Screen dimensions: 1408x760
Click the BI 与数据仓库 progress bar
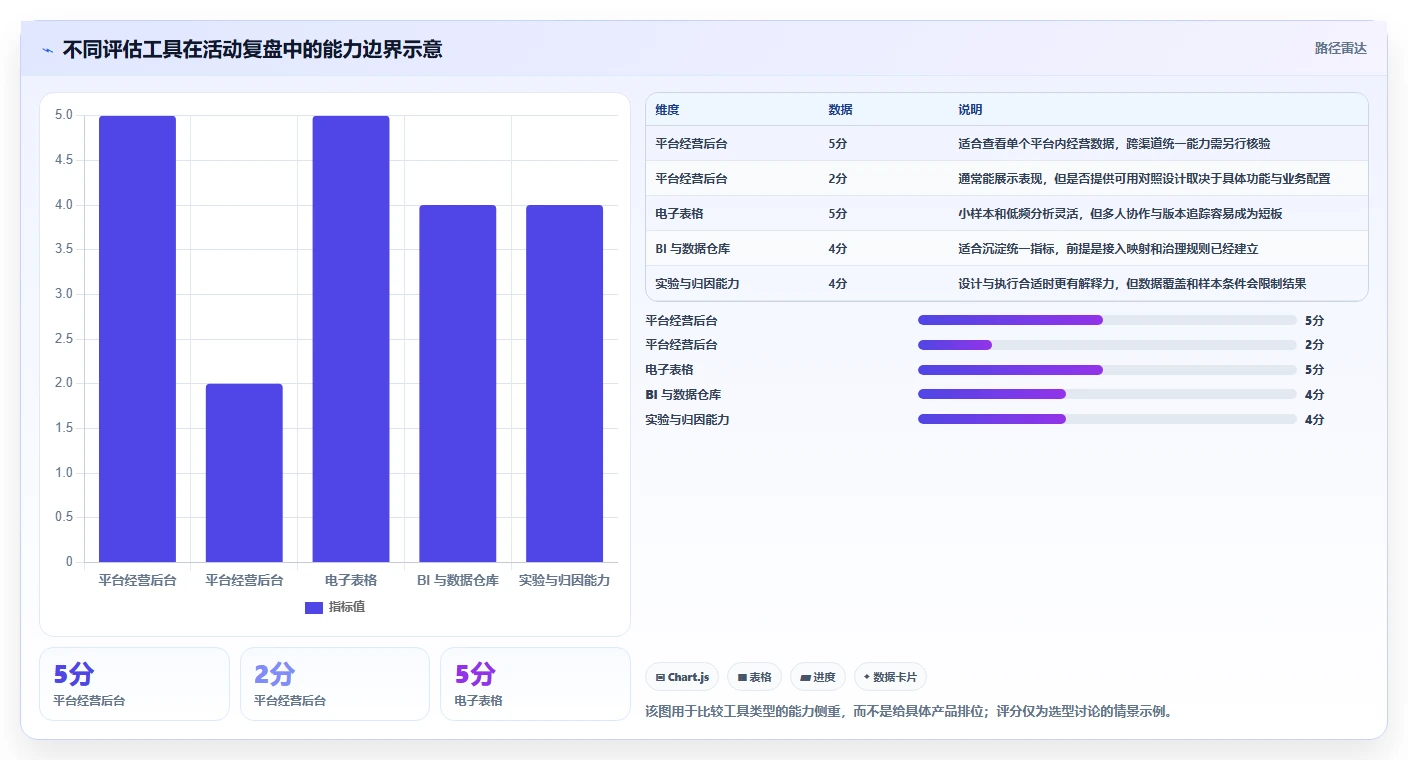click(1107, 395)
